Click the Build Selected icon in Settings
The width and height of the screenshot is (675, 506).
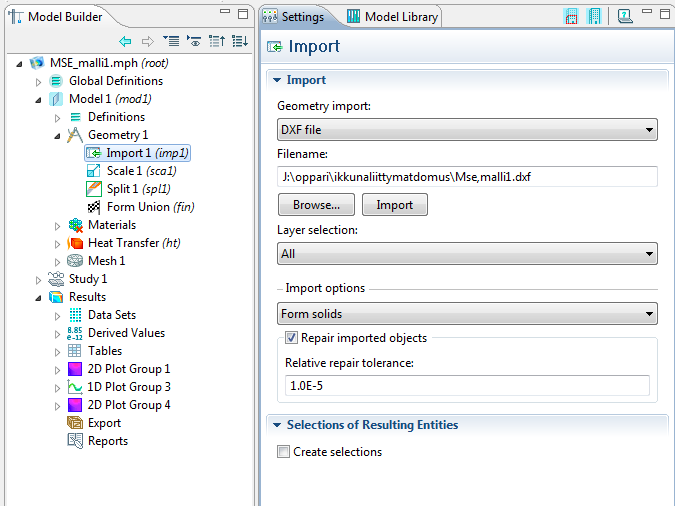(571, 16)
